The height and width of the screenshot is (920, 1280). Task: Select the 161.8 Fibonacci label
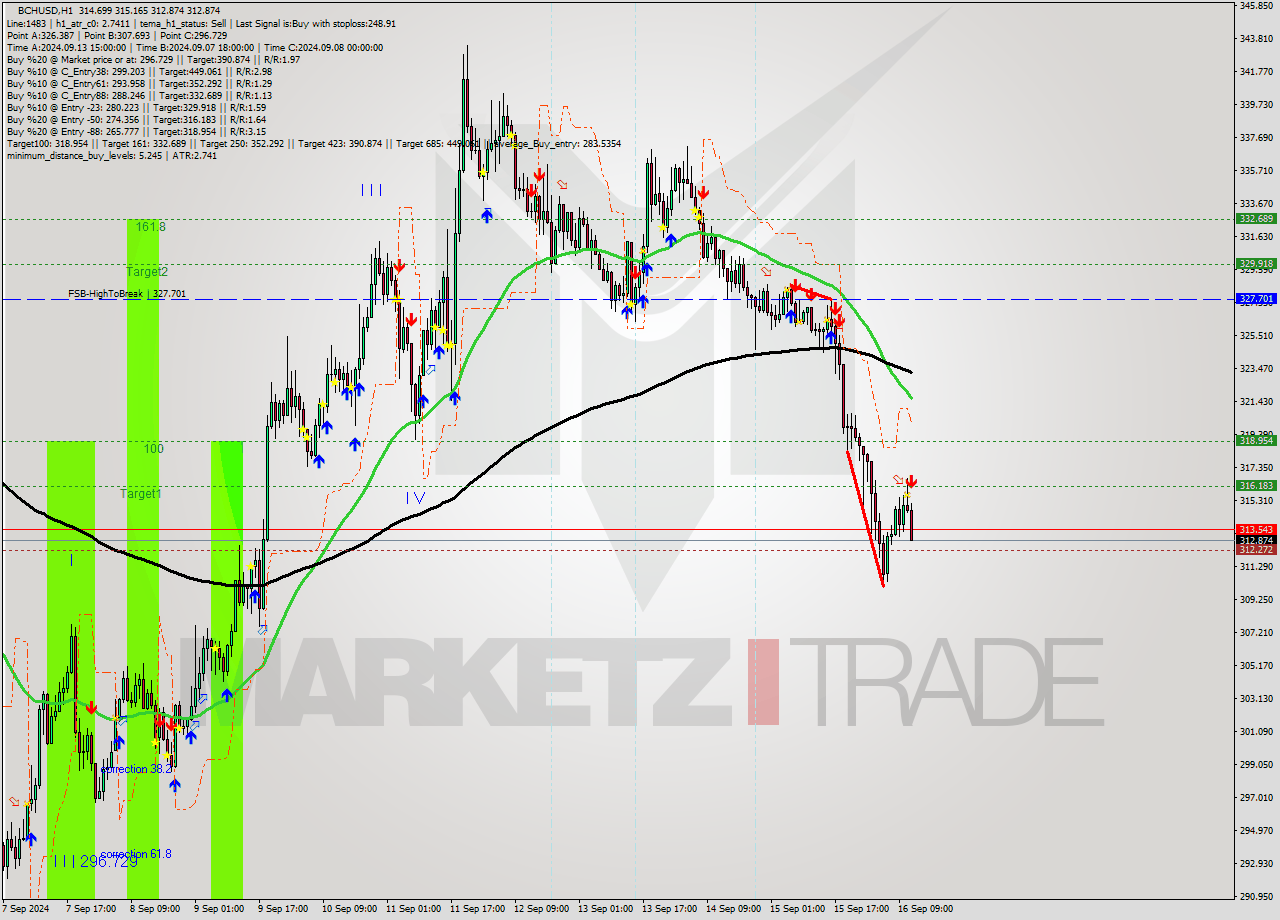149,227
